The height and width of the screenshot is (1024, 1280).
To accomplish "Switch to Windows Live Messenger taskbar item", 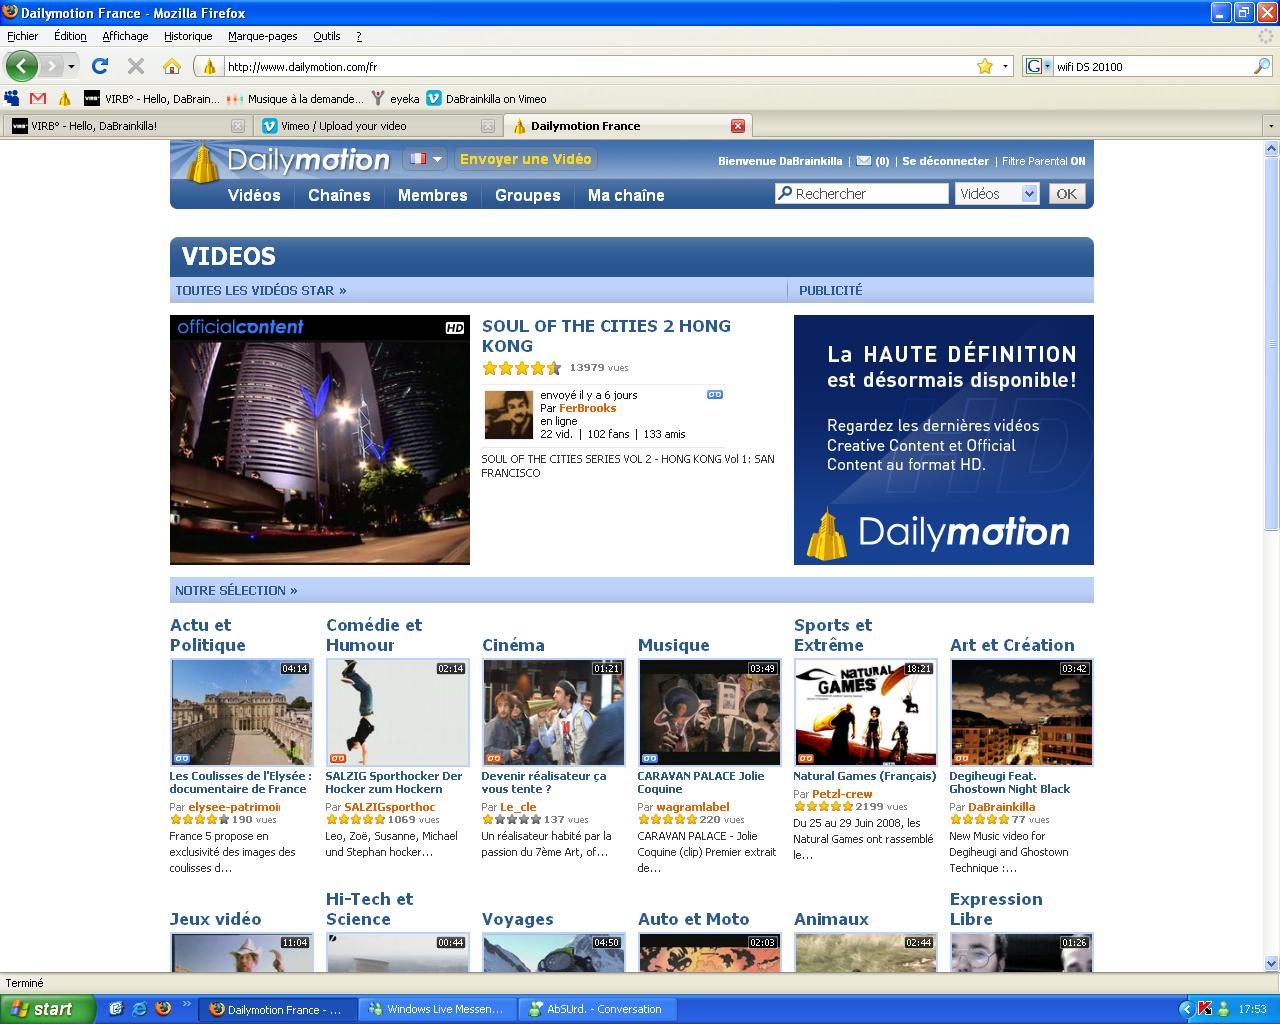I will tap(436, 1009).
